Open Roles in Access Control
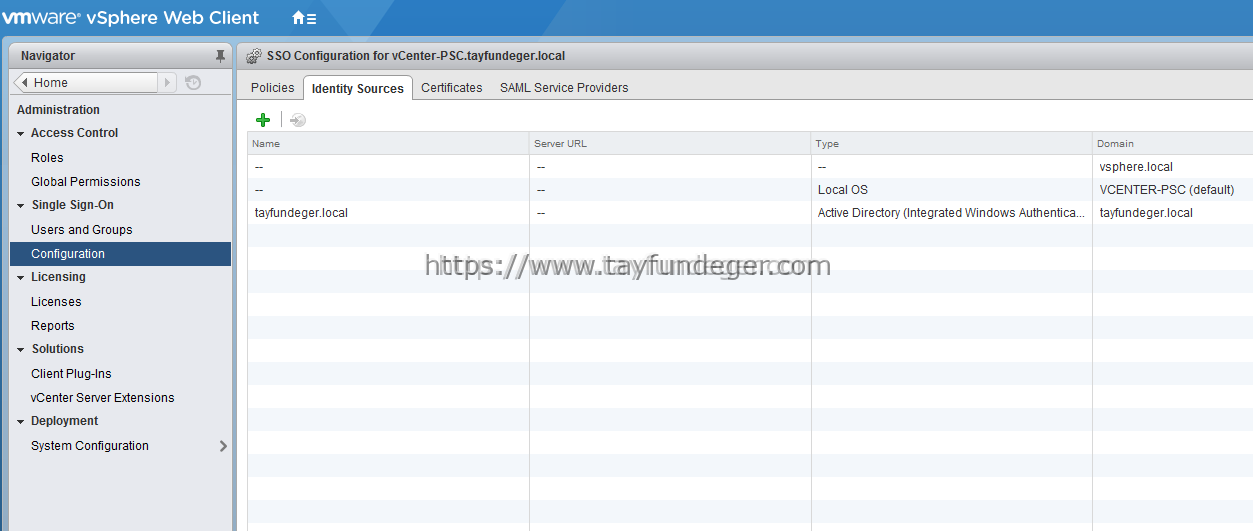Viewport: 1253px width, 531px height. 47,158
